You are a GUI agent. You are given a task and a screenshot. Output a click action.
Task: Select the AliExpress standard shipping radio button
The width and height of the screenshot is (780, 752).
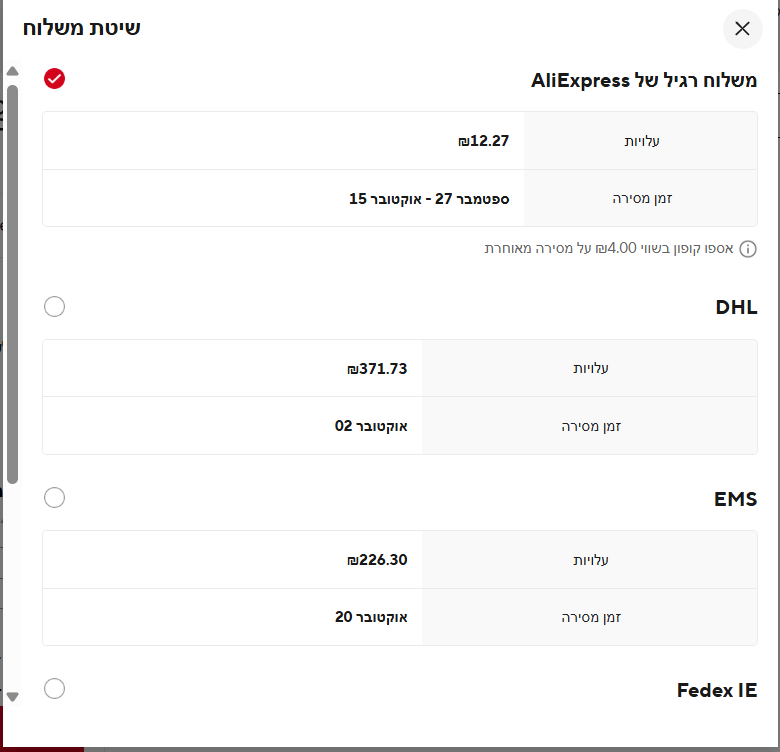pos(55,78)
